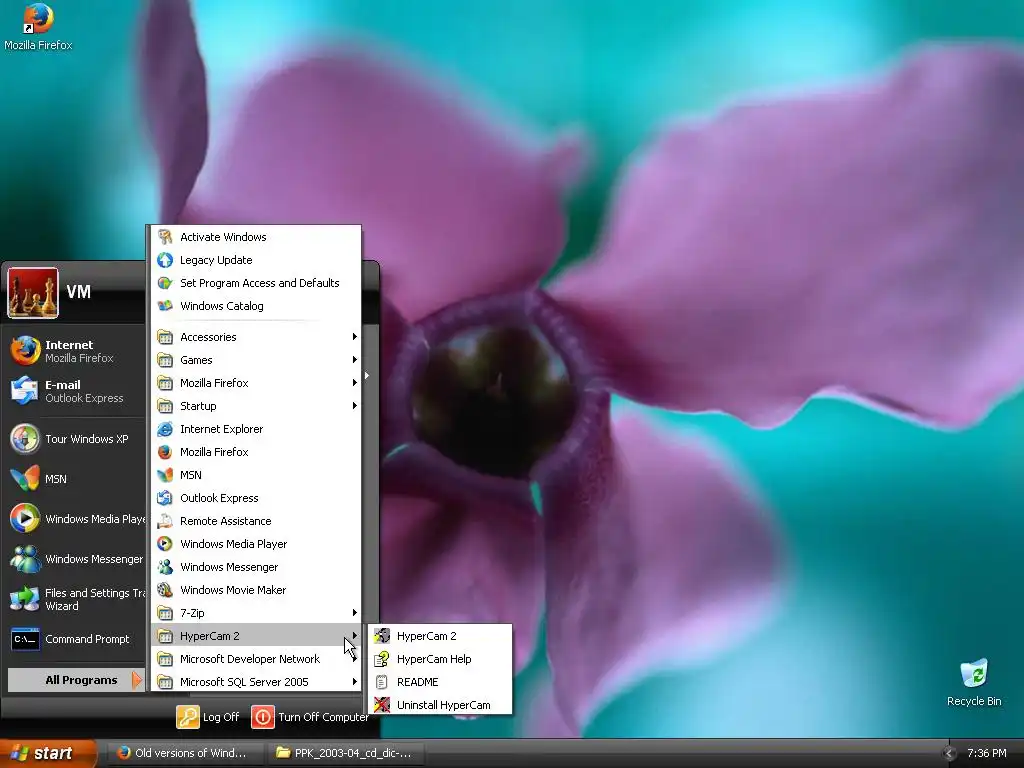Expand the Accessories submenu arrow

(355, 337)
